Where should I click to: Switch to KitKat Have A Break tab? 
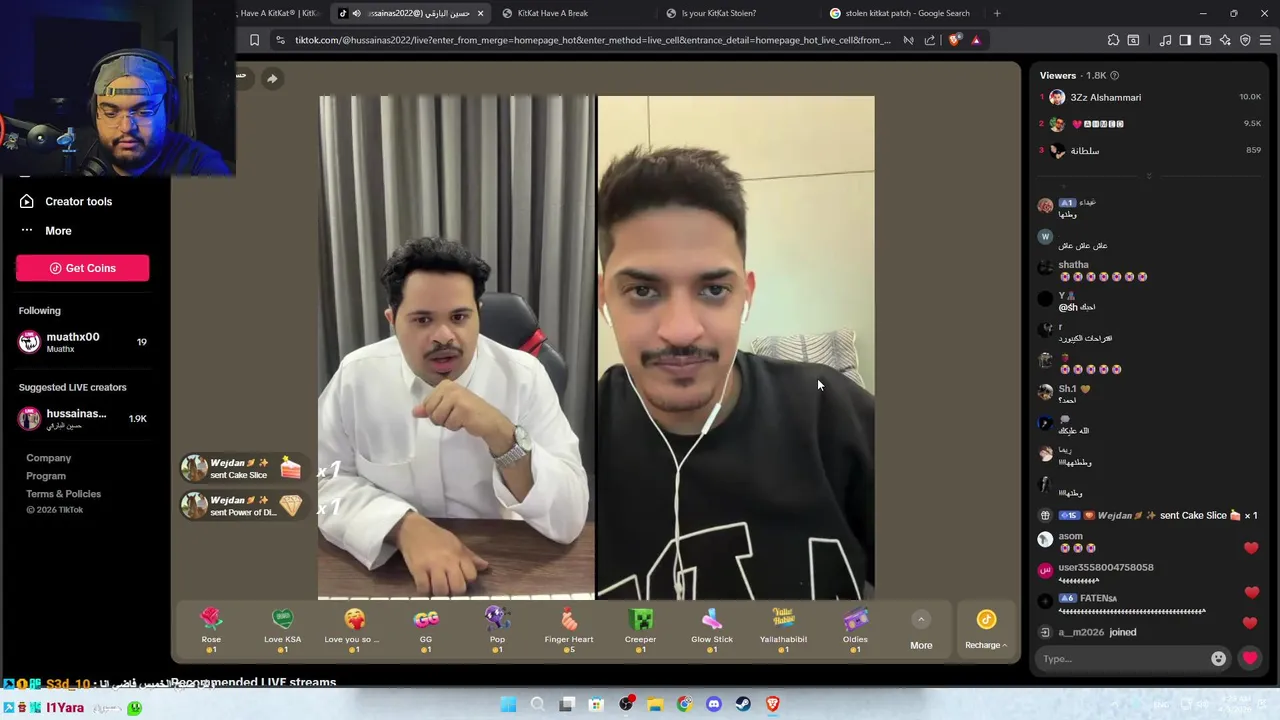(577, 13)
